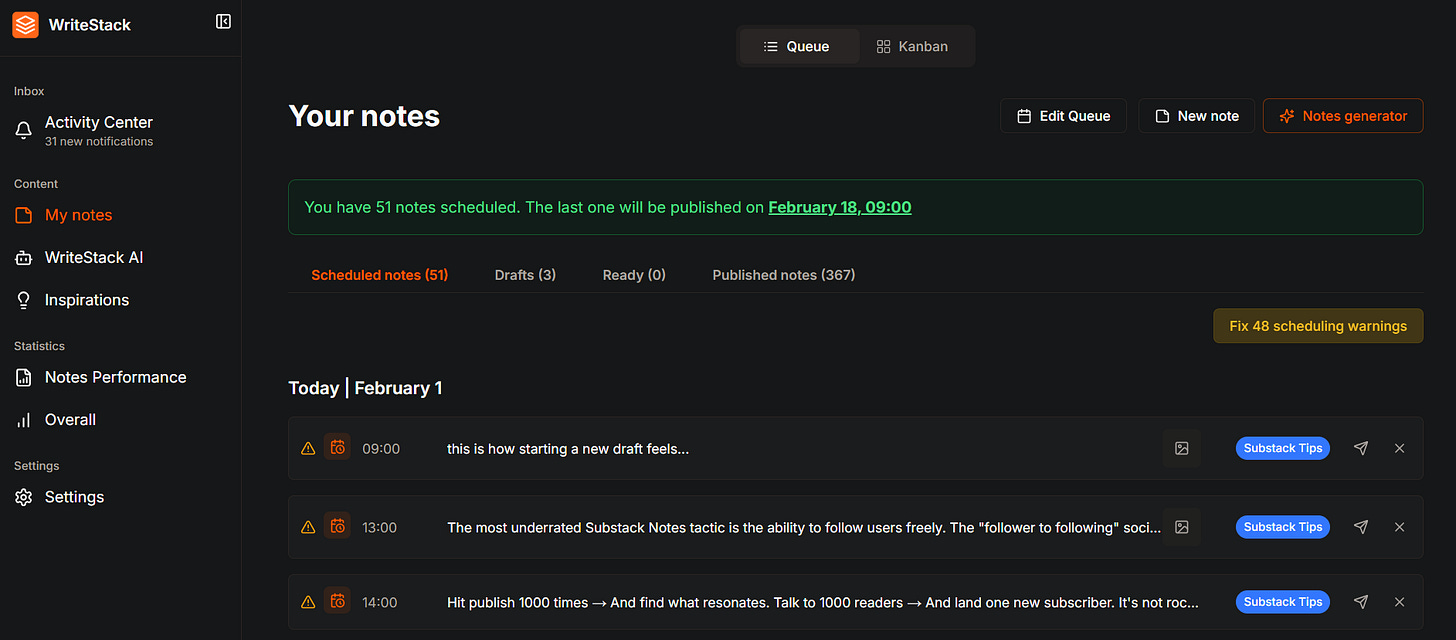Open note "Hit publish 1000 times"
1456x640 pixels.
click(823, 603)
